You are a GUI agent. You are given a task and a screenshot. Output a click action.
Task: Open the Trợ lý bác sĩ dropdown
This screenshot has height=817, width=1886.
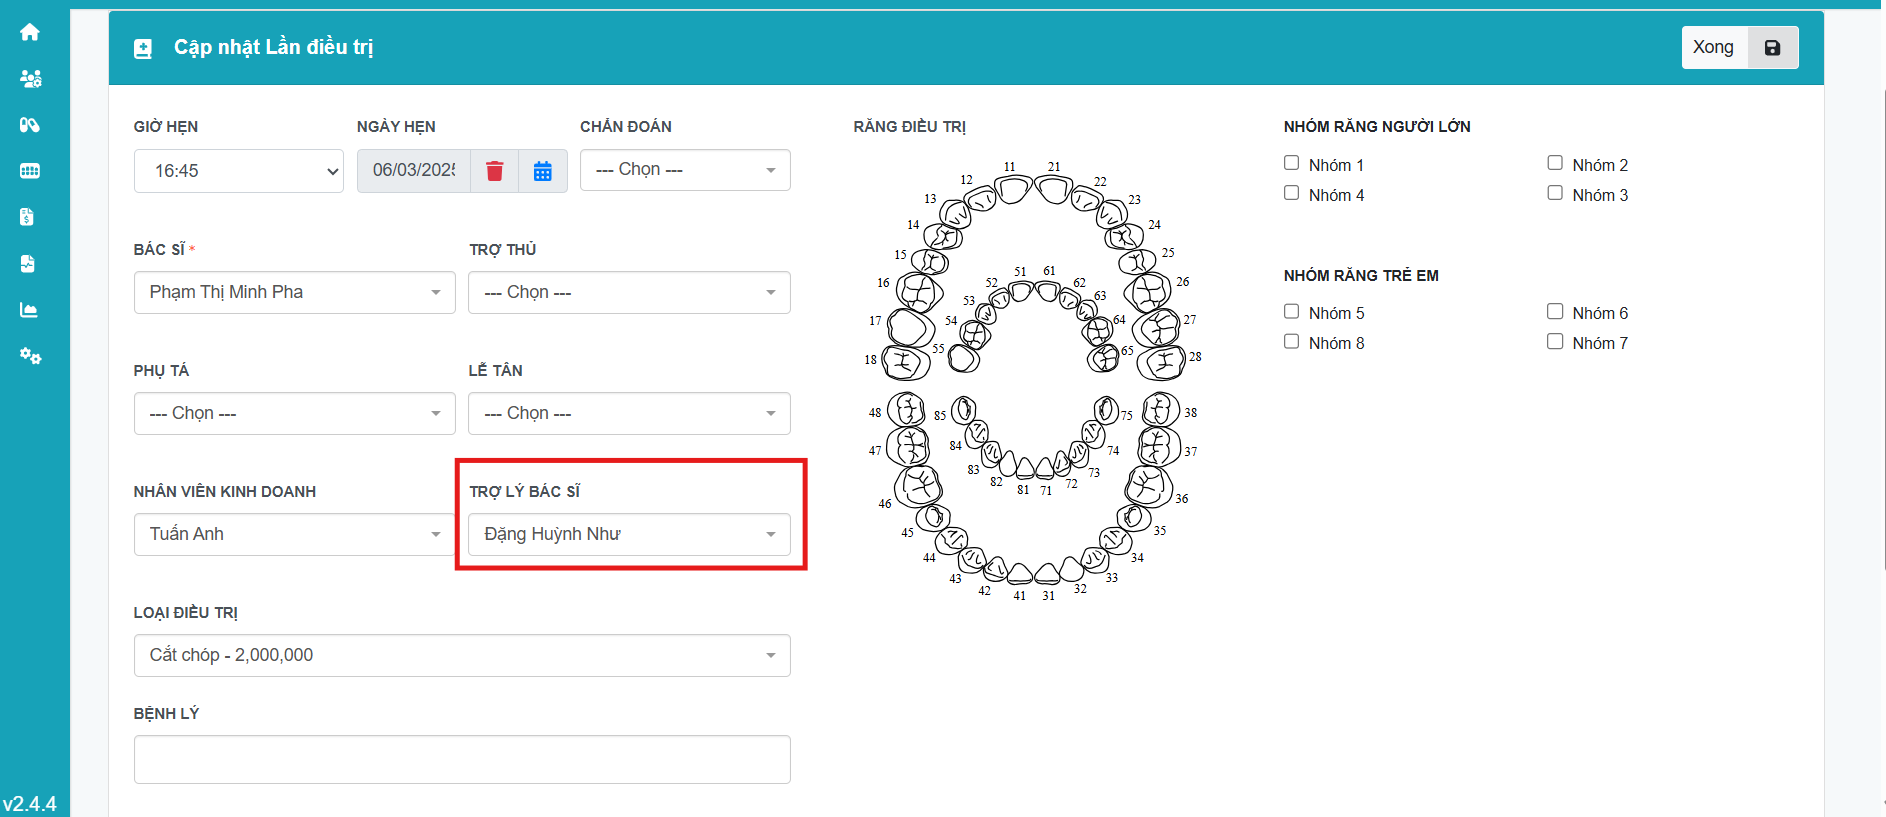pyautogui.click(x=629, y=534)
